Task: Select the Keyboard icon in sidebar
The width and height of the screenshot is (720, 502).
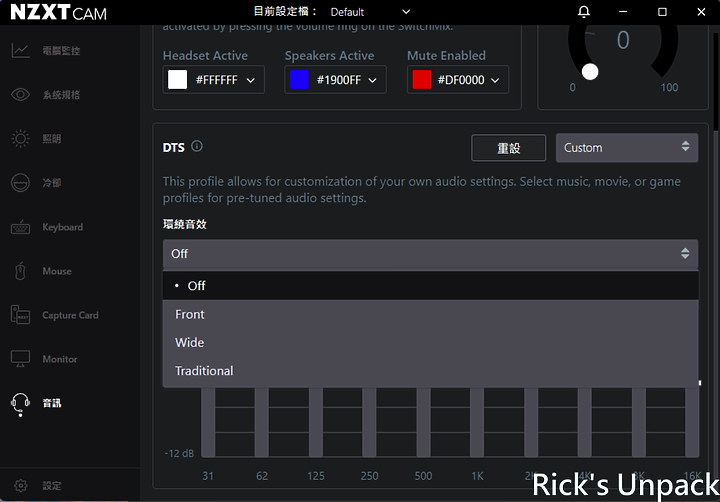Action: (x=21, y=227)
